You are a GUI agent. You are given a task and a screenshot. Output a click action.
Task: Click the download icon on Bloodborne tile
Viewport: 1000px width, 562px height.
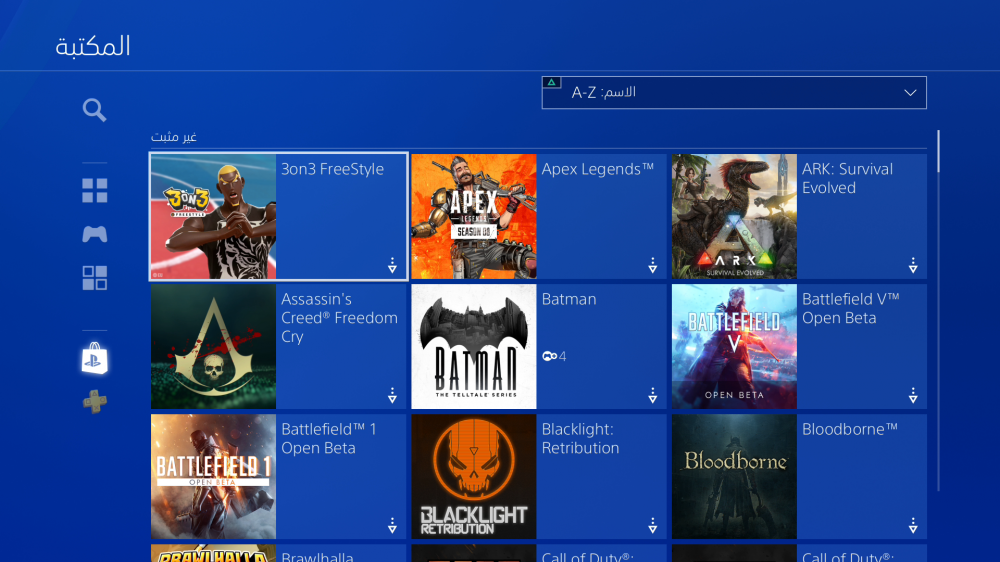[913, 526]
